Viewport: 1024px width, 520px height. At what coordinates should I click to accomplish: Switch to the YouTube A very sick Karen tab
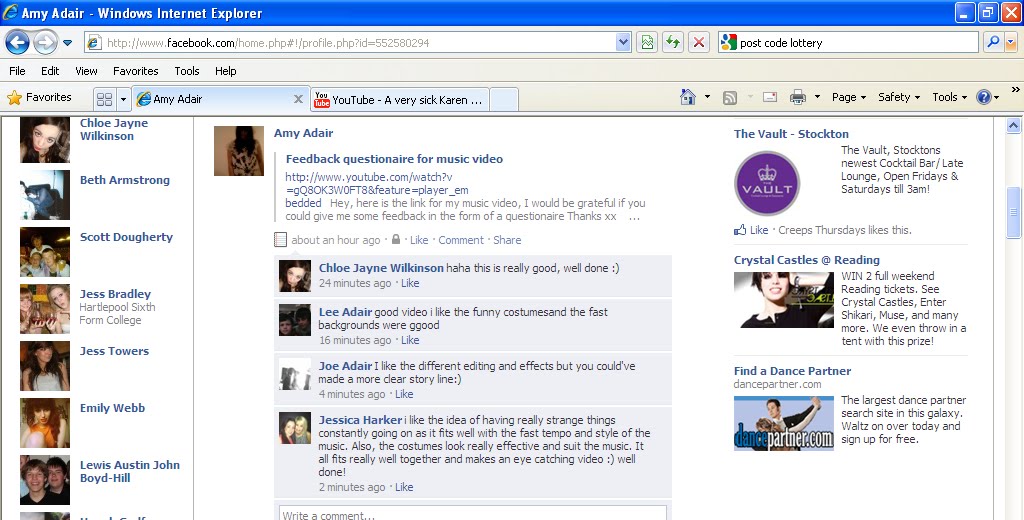[x=400, y=100]
